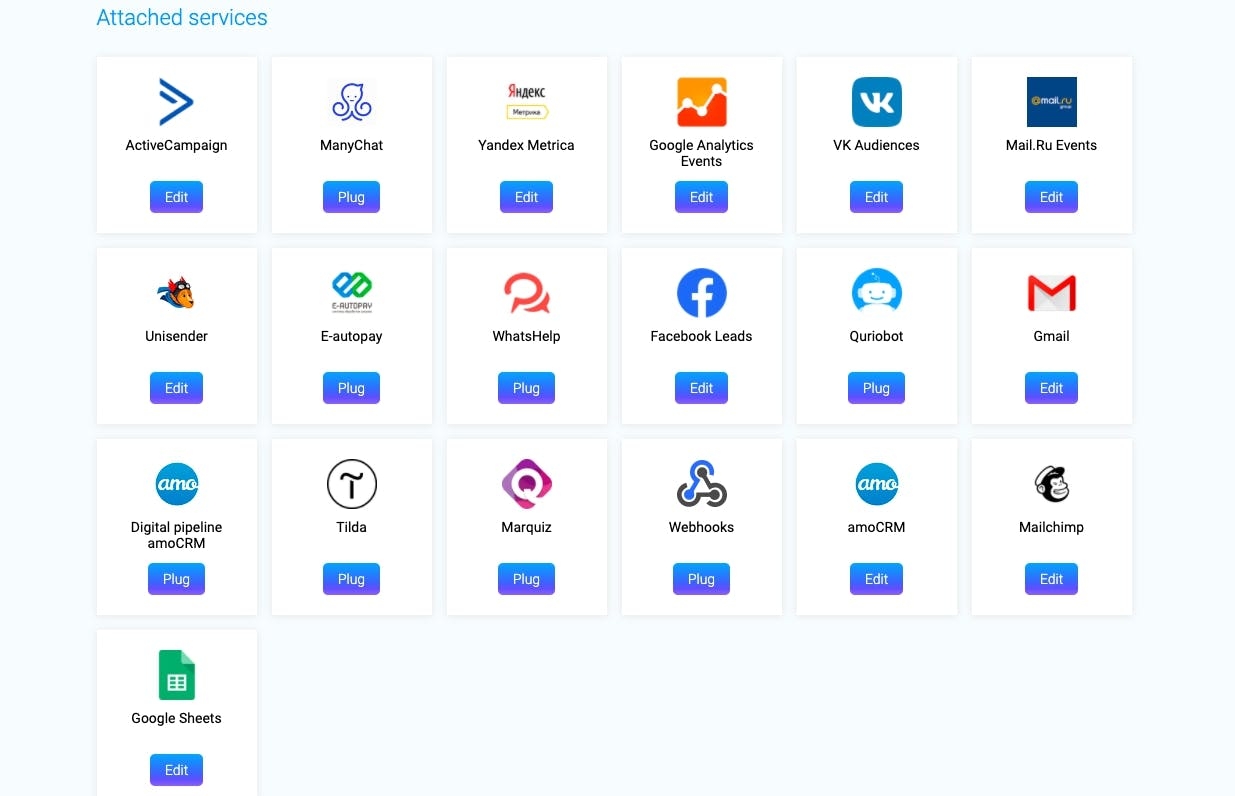Click the ActiveCampaign label text

176,145
